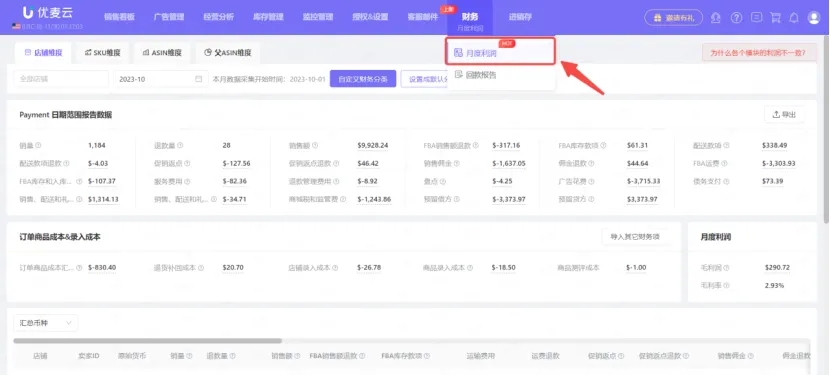
Task: Click the 优麦云 logo
Action: tap(48, 12)
